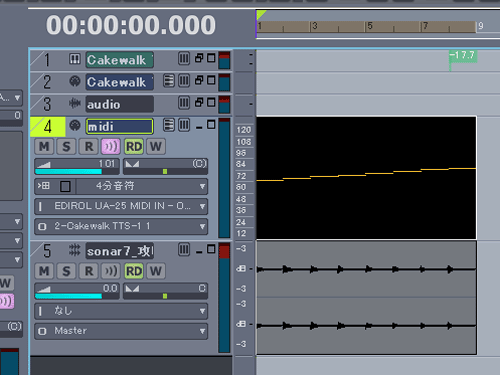Viewport: 500px width, 375px height.
Task: Click W automation write on track 4
Action: pos(156,146)
